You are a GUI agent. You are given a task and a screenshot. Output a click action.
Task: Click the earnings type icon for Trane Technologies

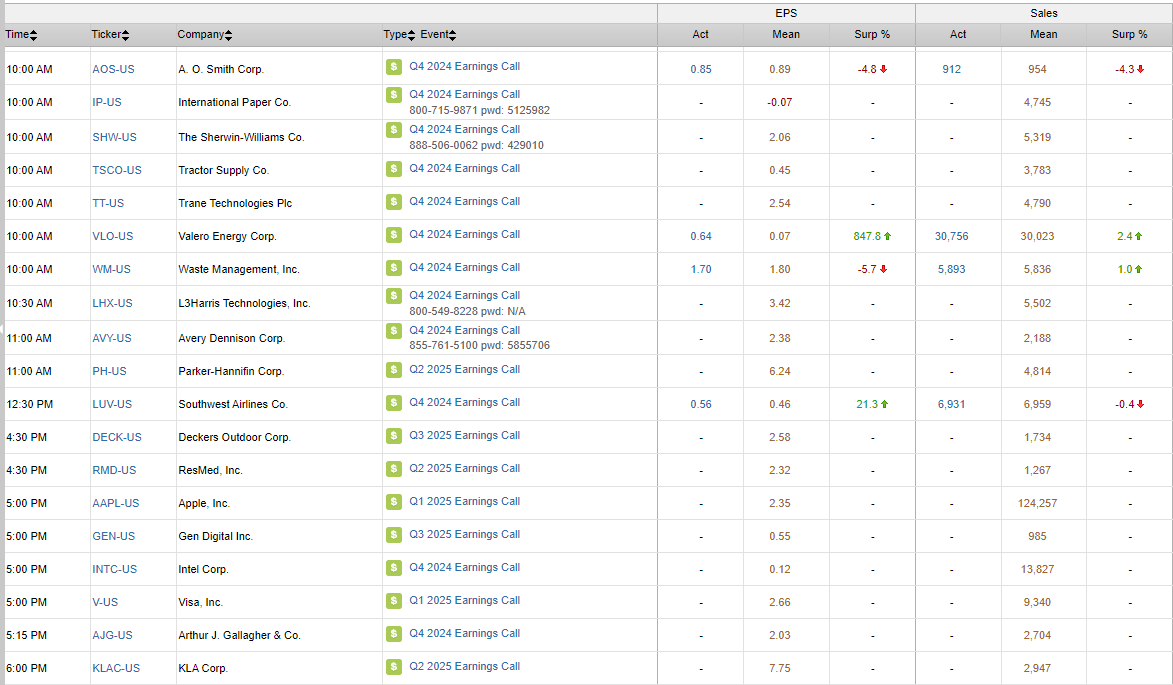pos(393,201)
